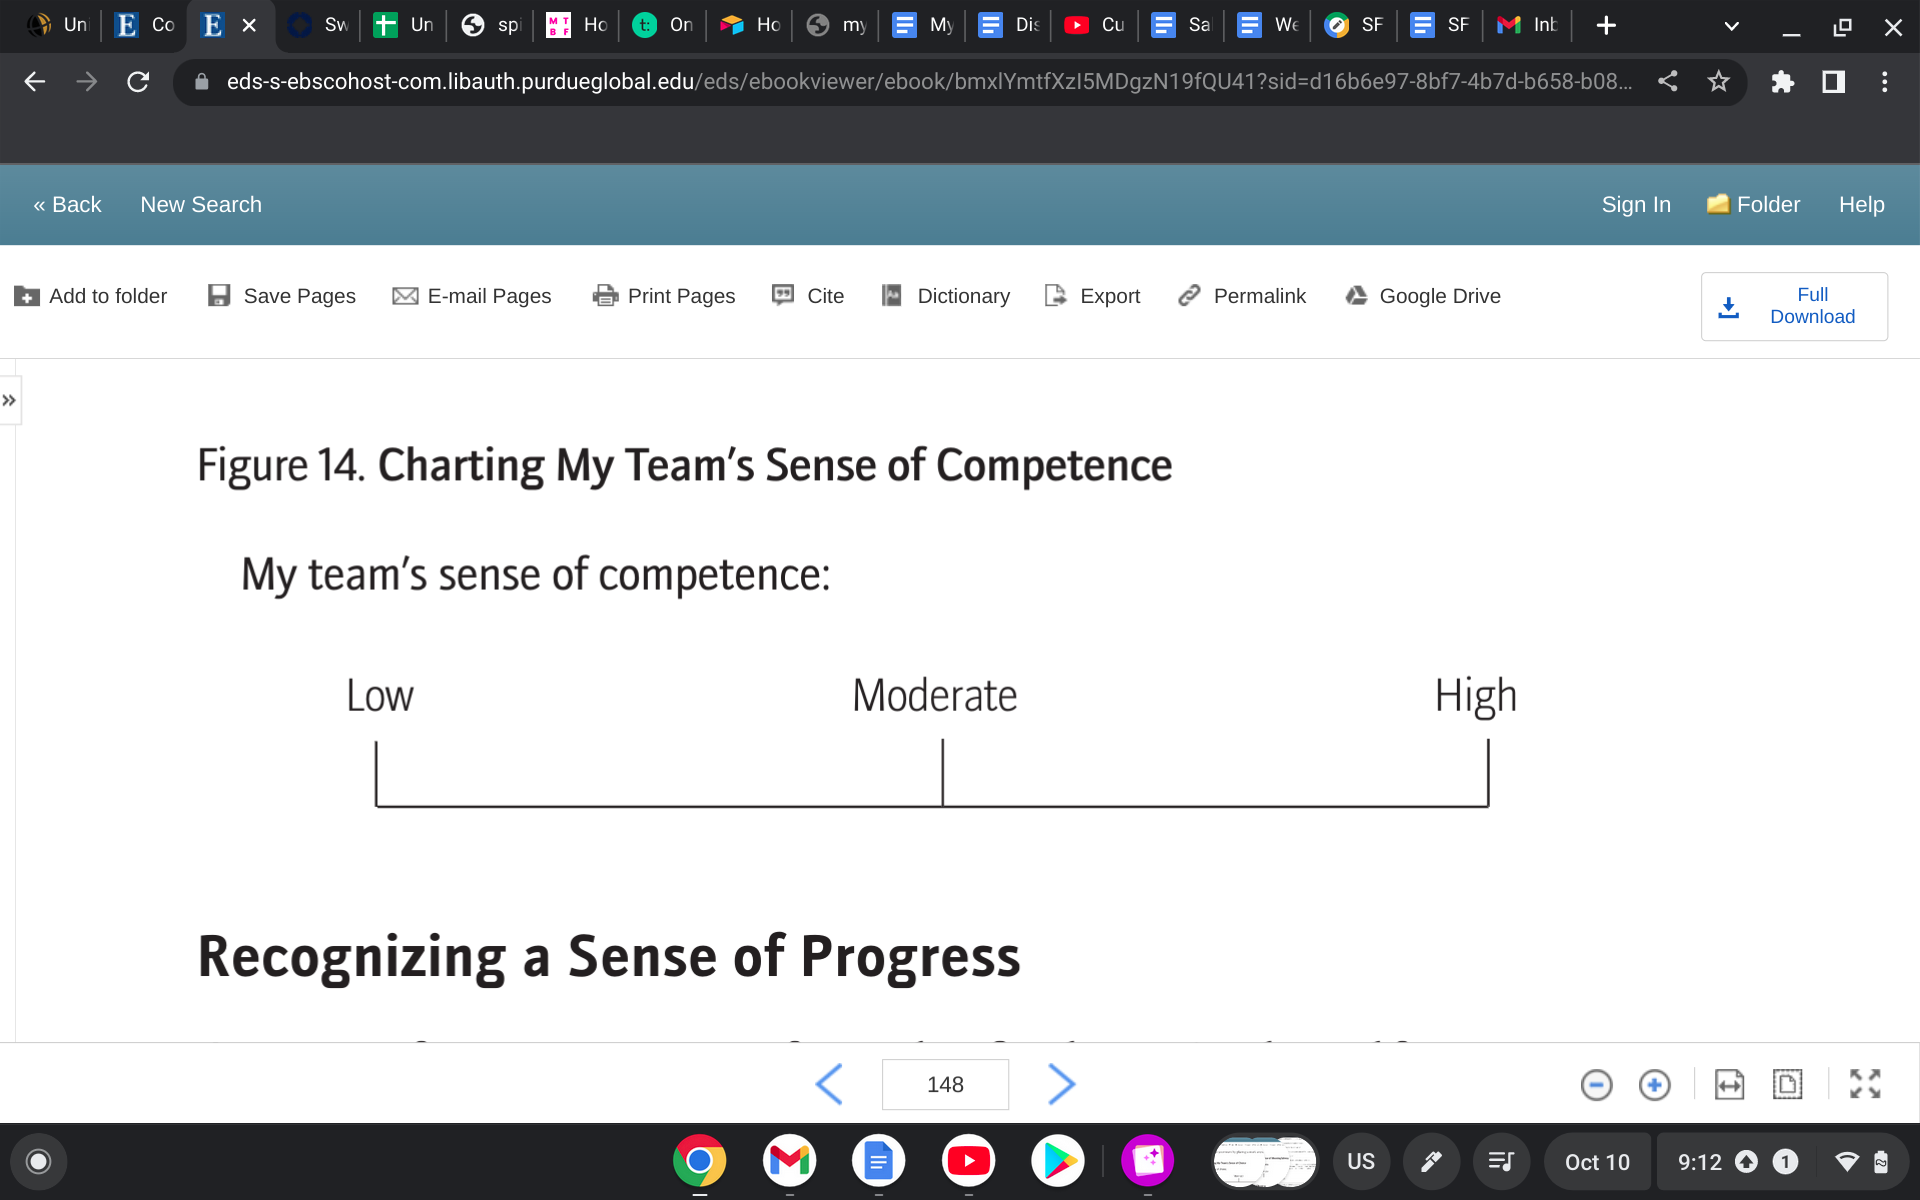Enter fullscreen mode in ebook viewer
Viewport: 1920px width, 1200px height.
coord(1865,1084)
